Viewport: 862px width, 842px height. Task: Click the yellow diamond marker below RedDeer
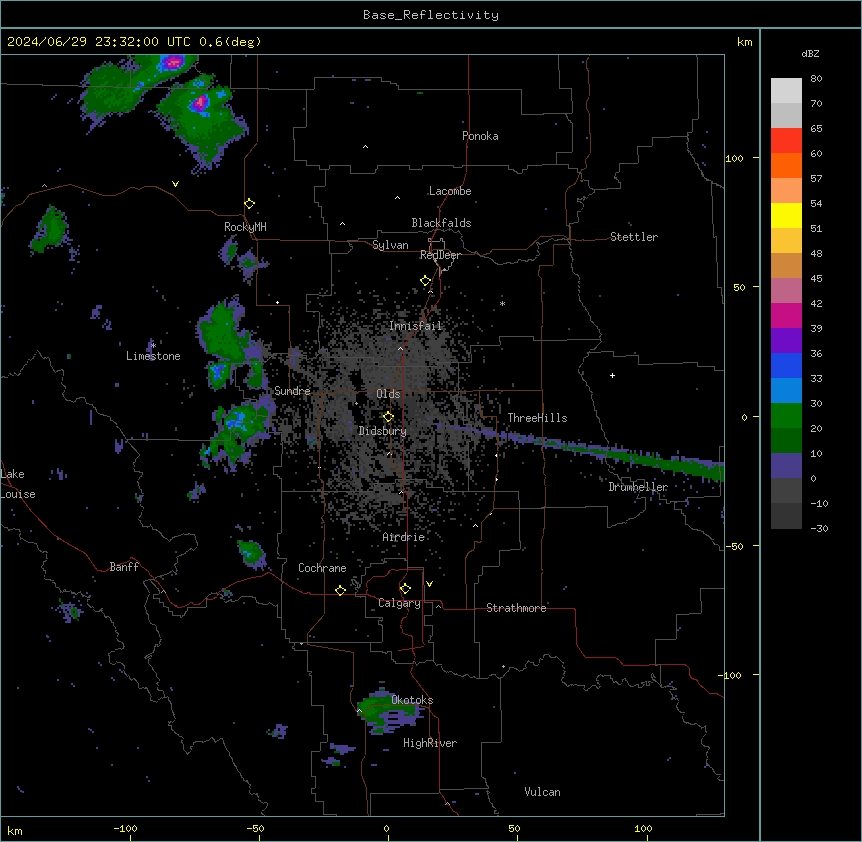[425, 281]
